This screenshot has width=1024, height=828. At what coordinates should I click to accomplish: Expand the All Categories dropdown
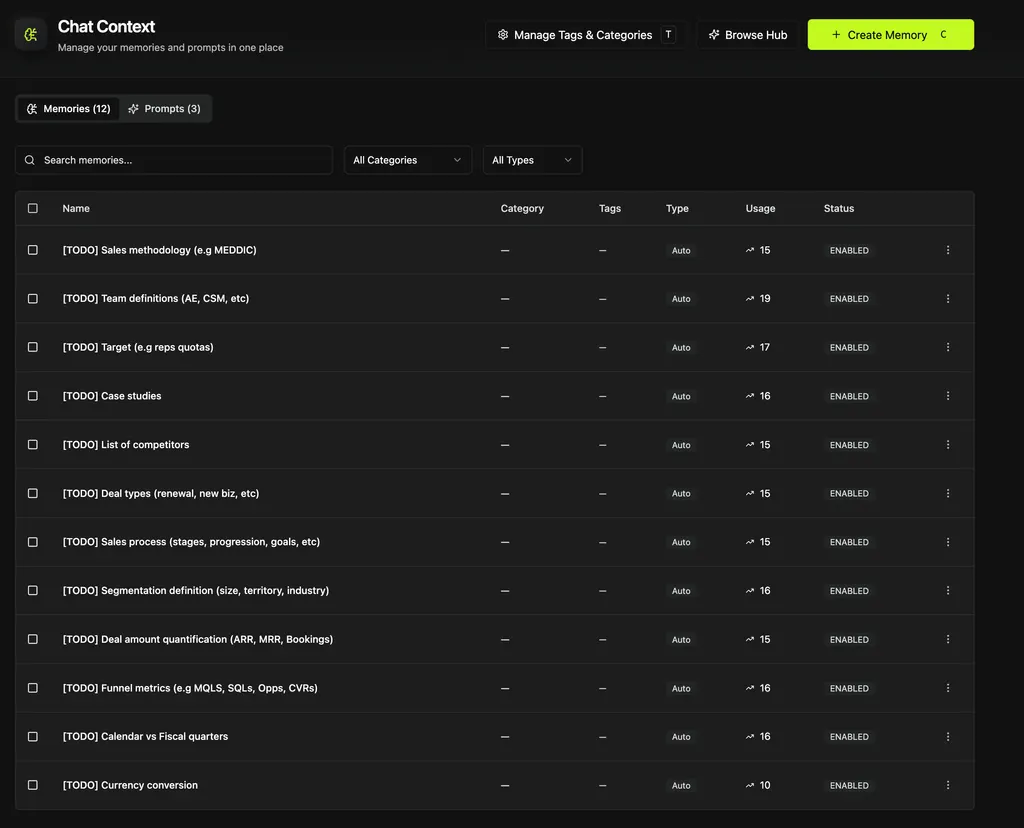[407, 160]
